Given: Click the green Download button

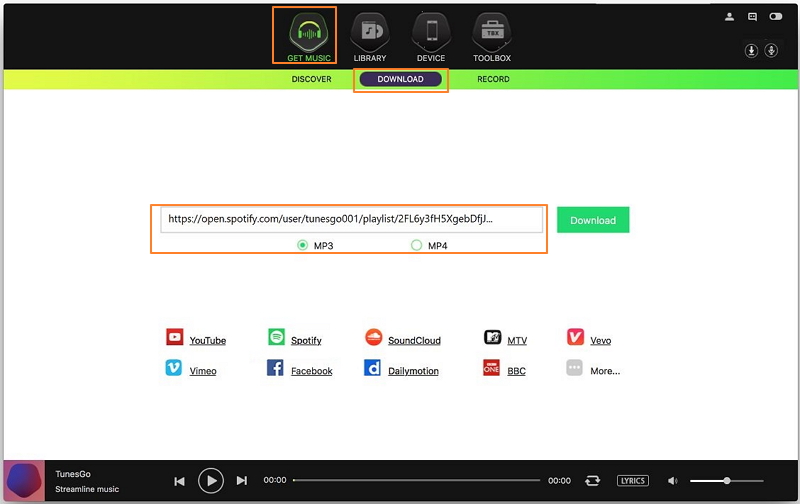Looking at the screenshot, I should pos(593,220).
